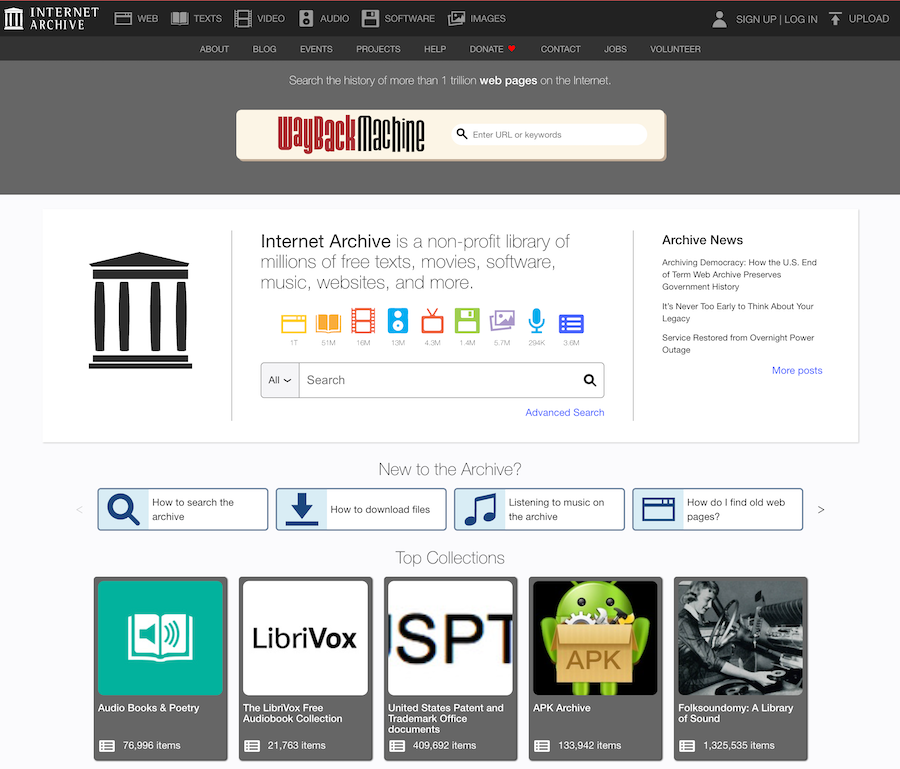The width and height of the screenshot is (900, 769).
Task: Open the Audio speaker icon in top bar
Action: [306, 18]
